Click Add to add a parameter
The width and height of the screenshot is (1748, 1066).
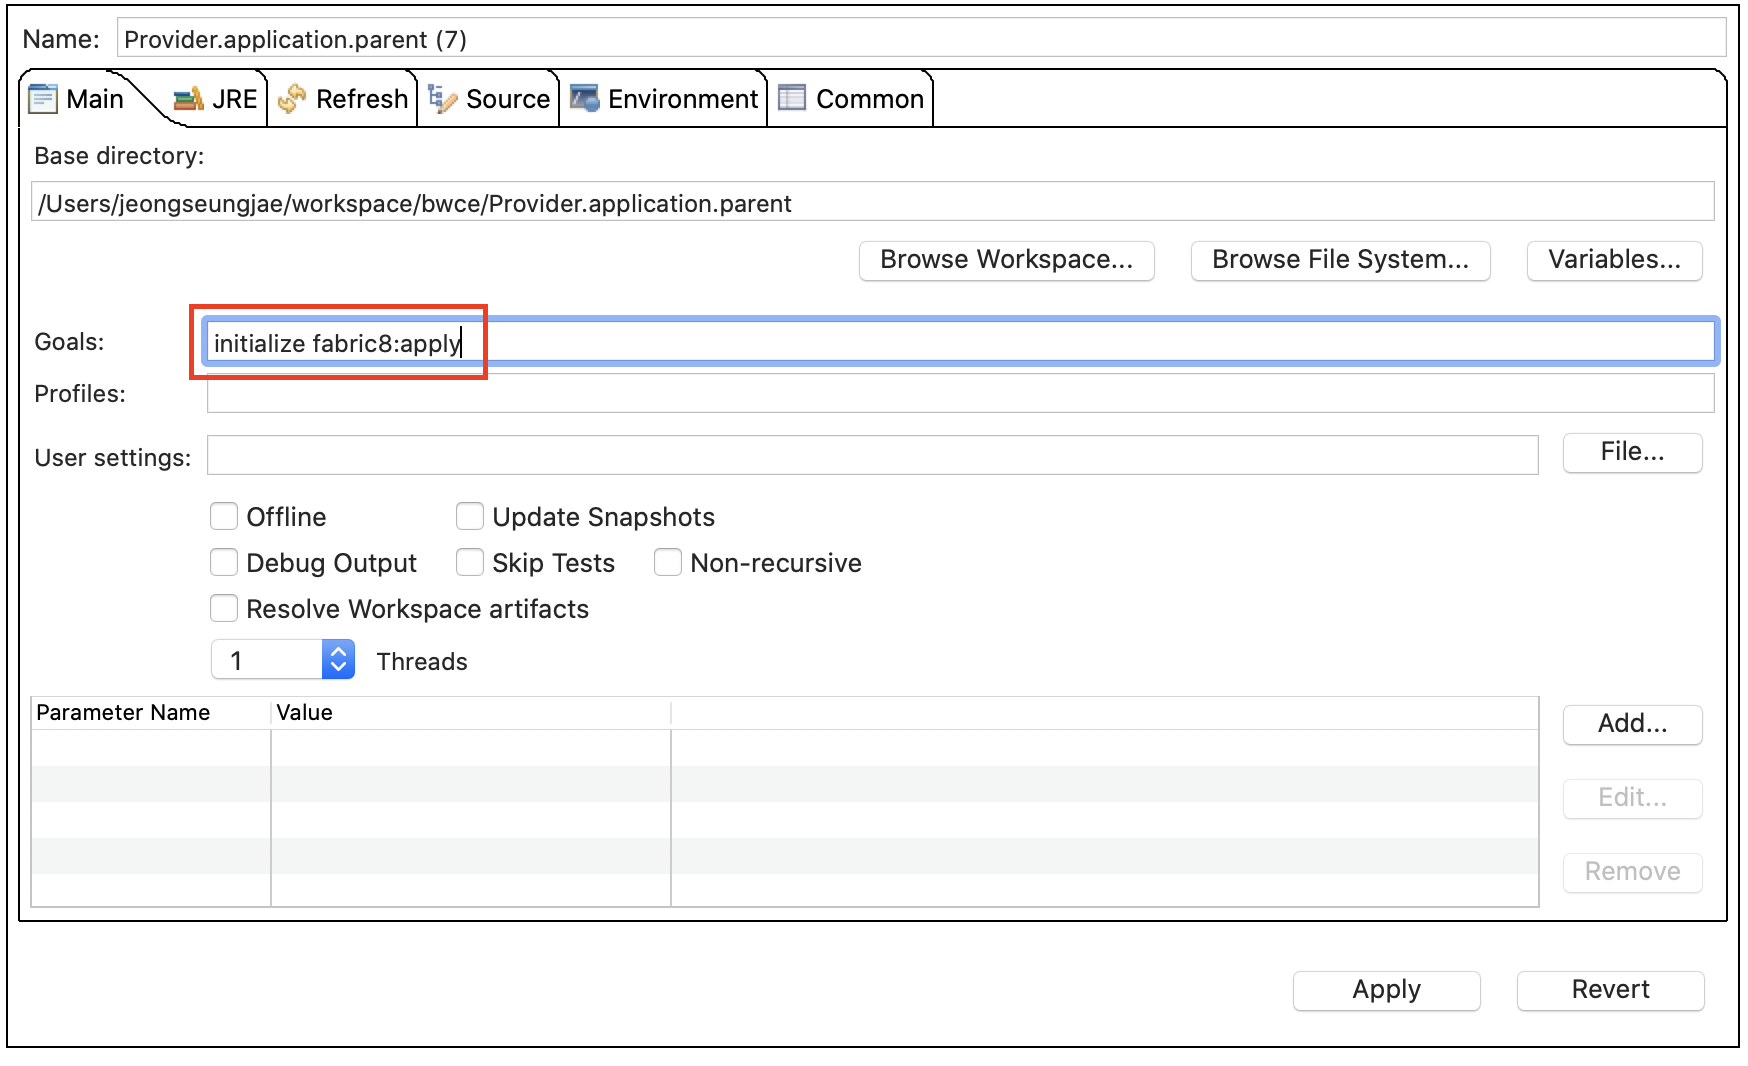[1632, 724]
